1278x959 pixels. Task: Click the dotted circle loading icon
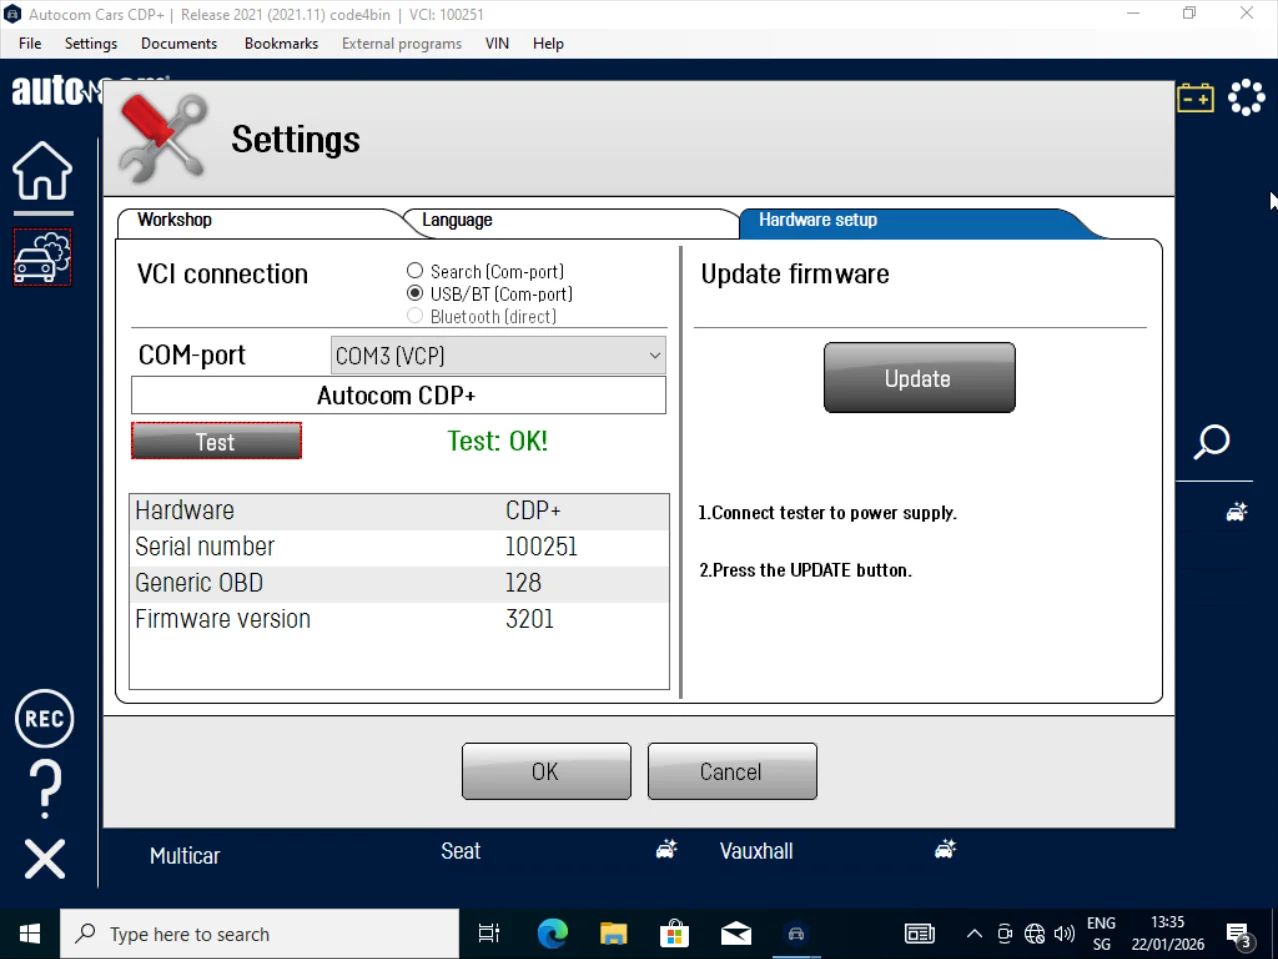coord(1246,97)
